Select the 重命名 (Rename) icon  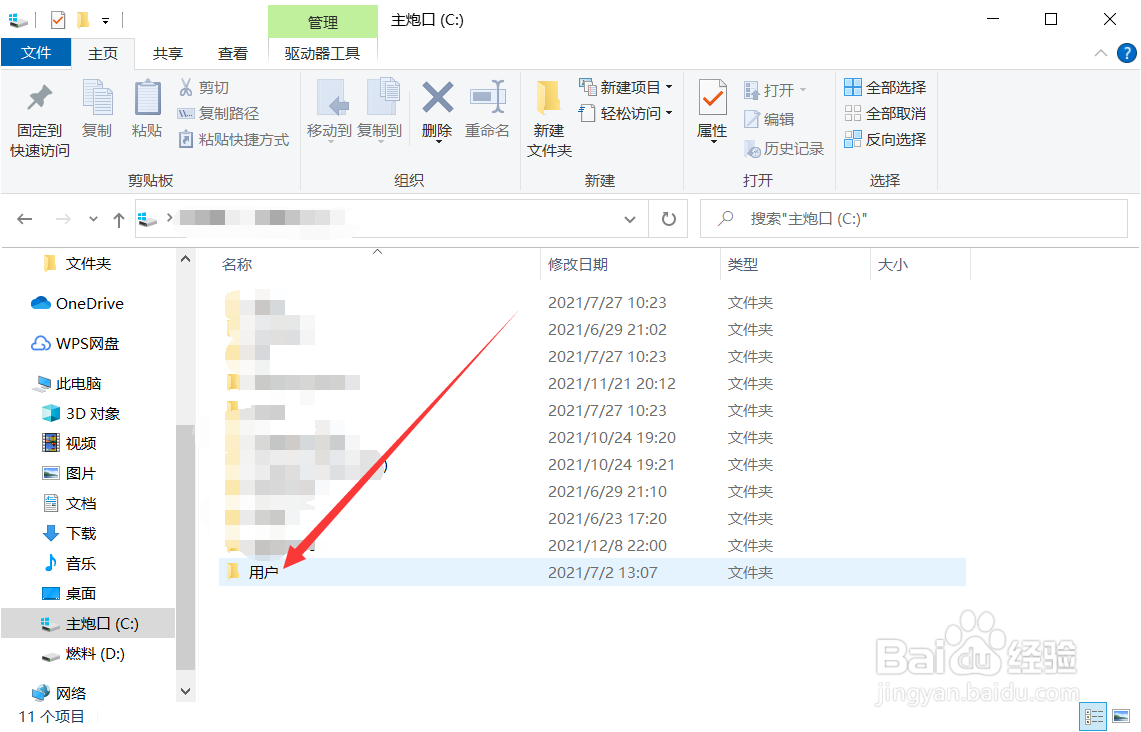pyautogui.click(x=487, y=112)
